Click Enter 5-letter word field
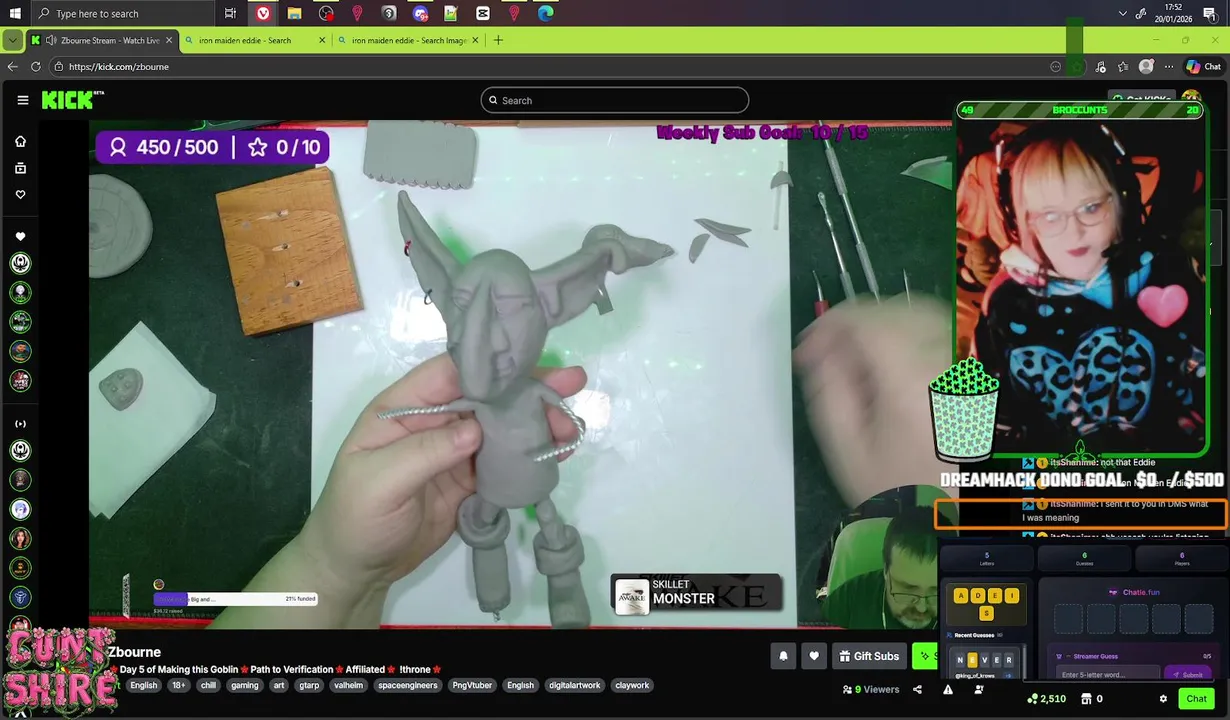Screen dimensions: 1230x720 [x=1107, y=675]
